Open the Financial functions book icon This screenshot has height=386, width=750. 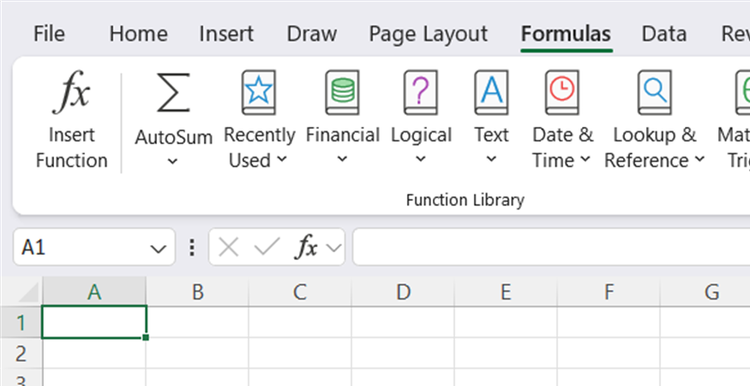tap(342, 92)
